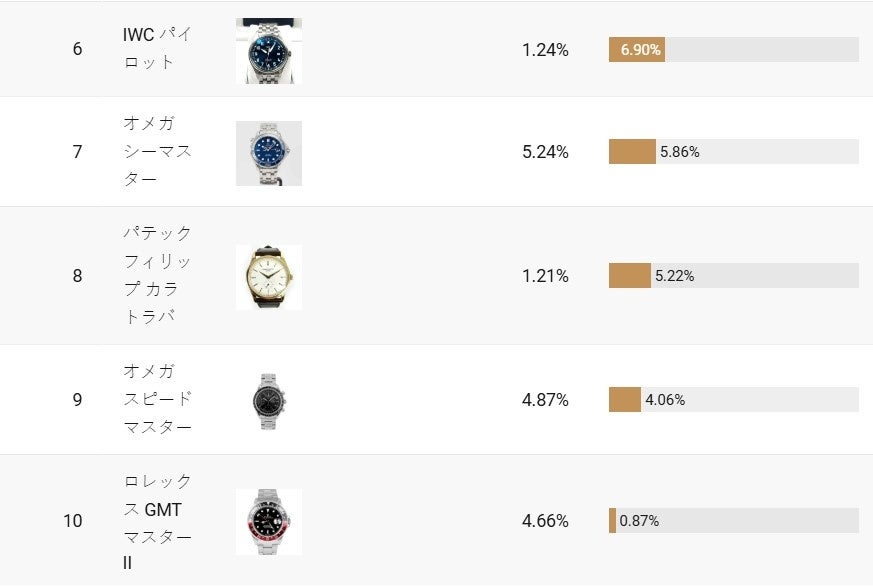This screenshot has height=588, width=873.
Task: Click rank number 8
Action: 77,276
